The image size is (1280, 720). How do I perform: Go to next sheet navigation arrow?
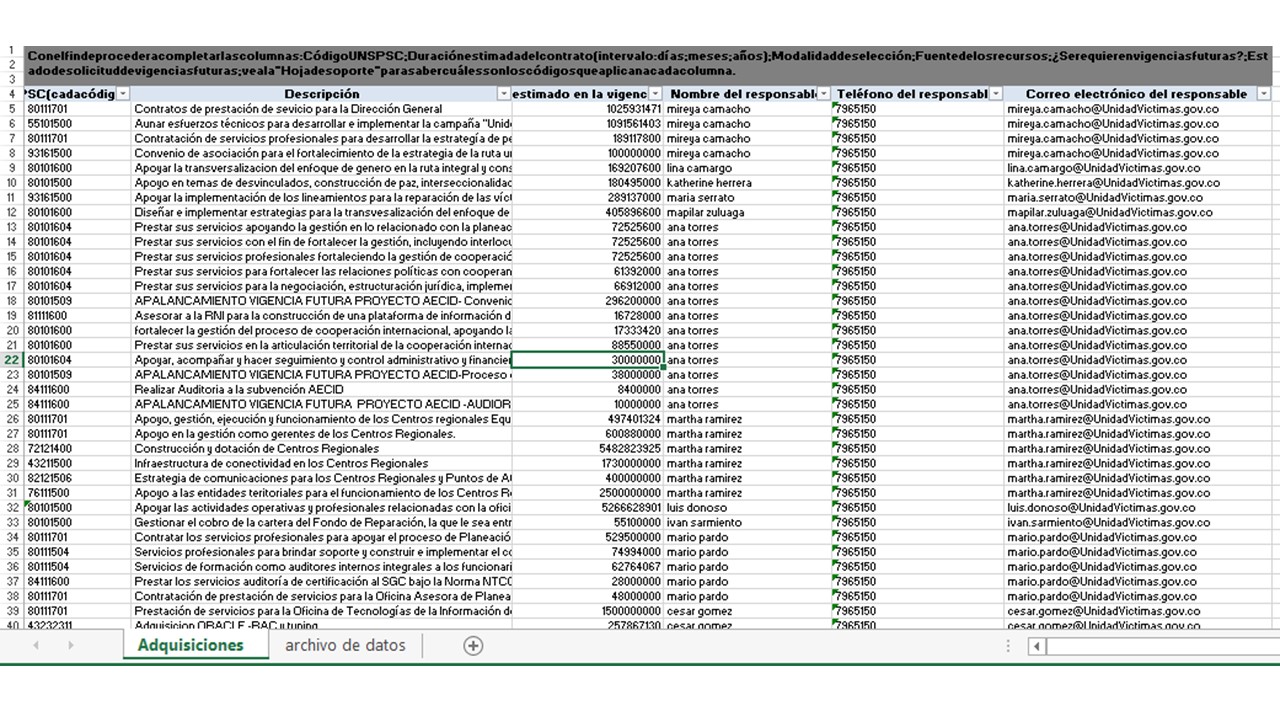(x=71, y=646)
